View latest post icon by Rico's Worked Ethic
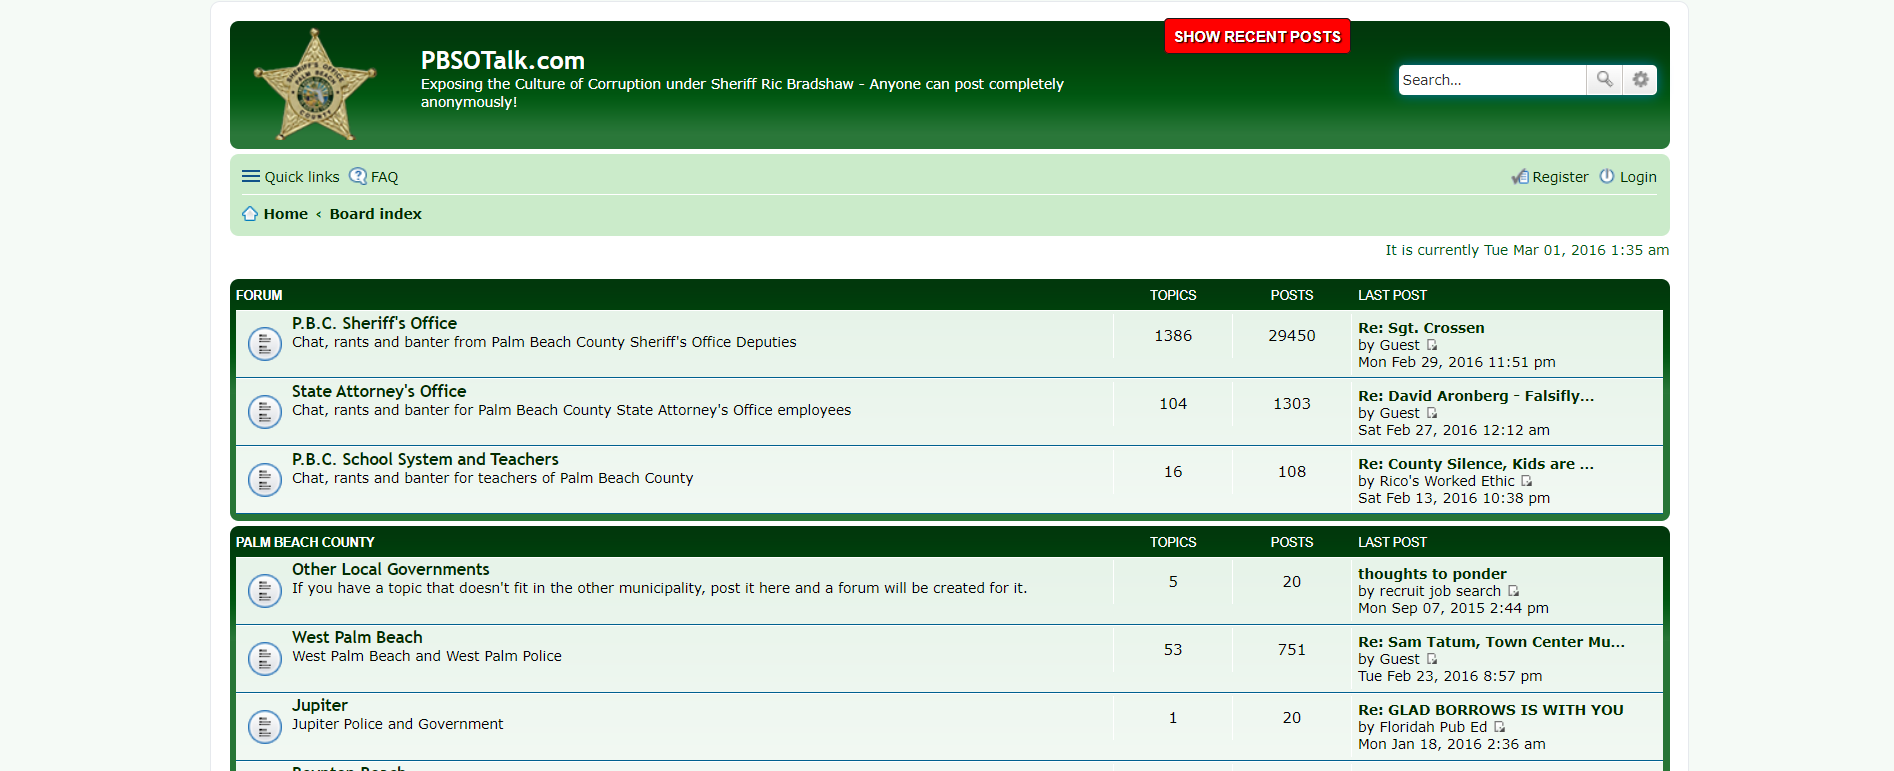Screen dimensions: 1894x771 (x=1527, y=481)
